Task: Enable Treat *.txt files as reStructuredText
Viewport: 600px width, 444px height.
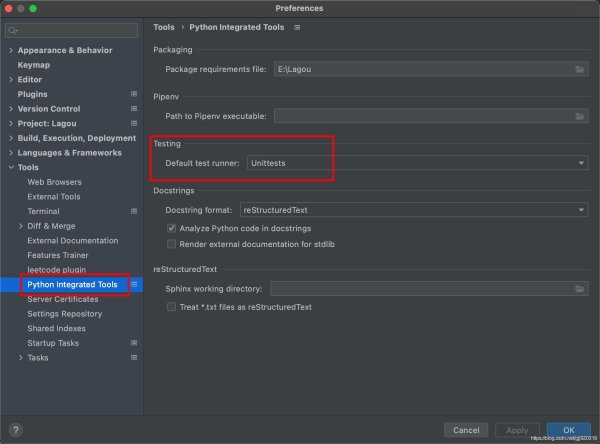Action: pyautogui.click(x=171, y=307)
